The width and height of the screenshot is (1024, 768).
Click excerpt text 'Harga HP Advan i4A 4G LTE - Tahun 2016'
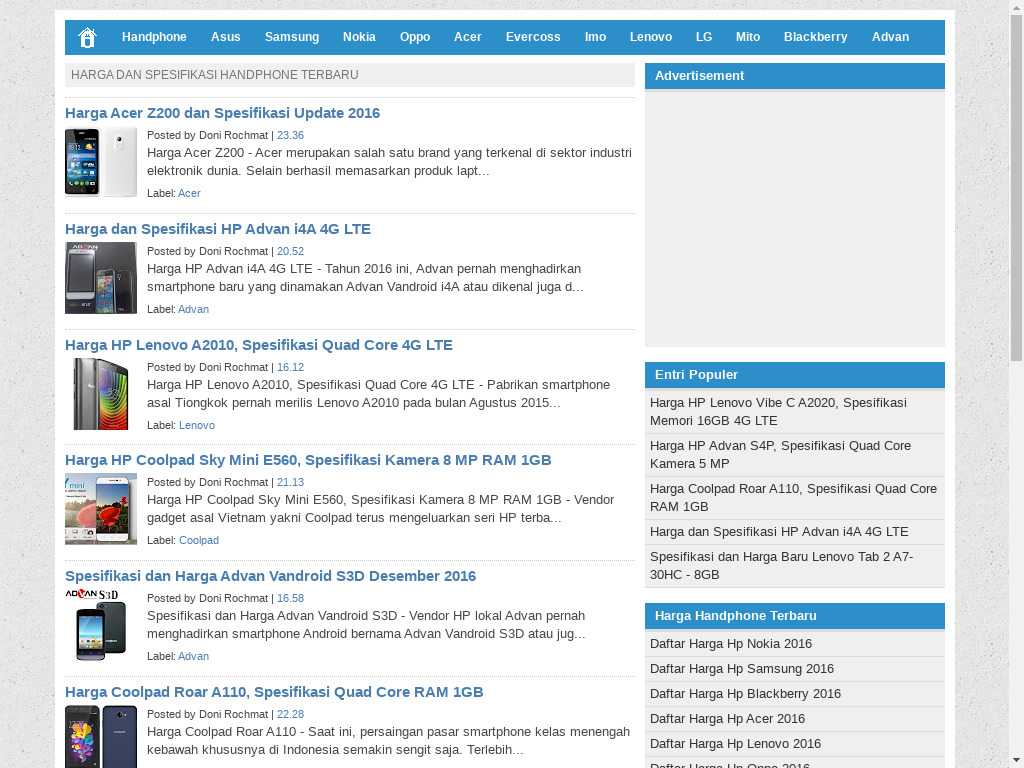(365, 278)
